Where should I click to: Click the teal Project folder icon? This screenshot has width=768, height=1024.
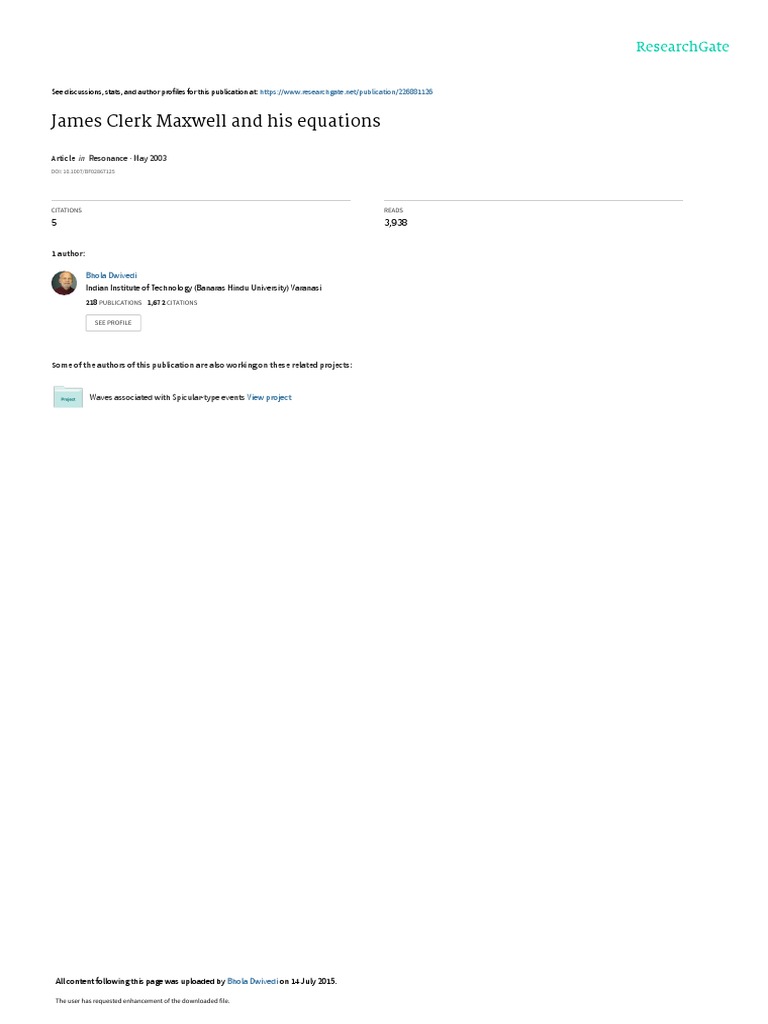pos(68,397)
